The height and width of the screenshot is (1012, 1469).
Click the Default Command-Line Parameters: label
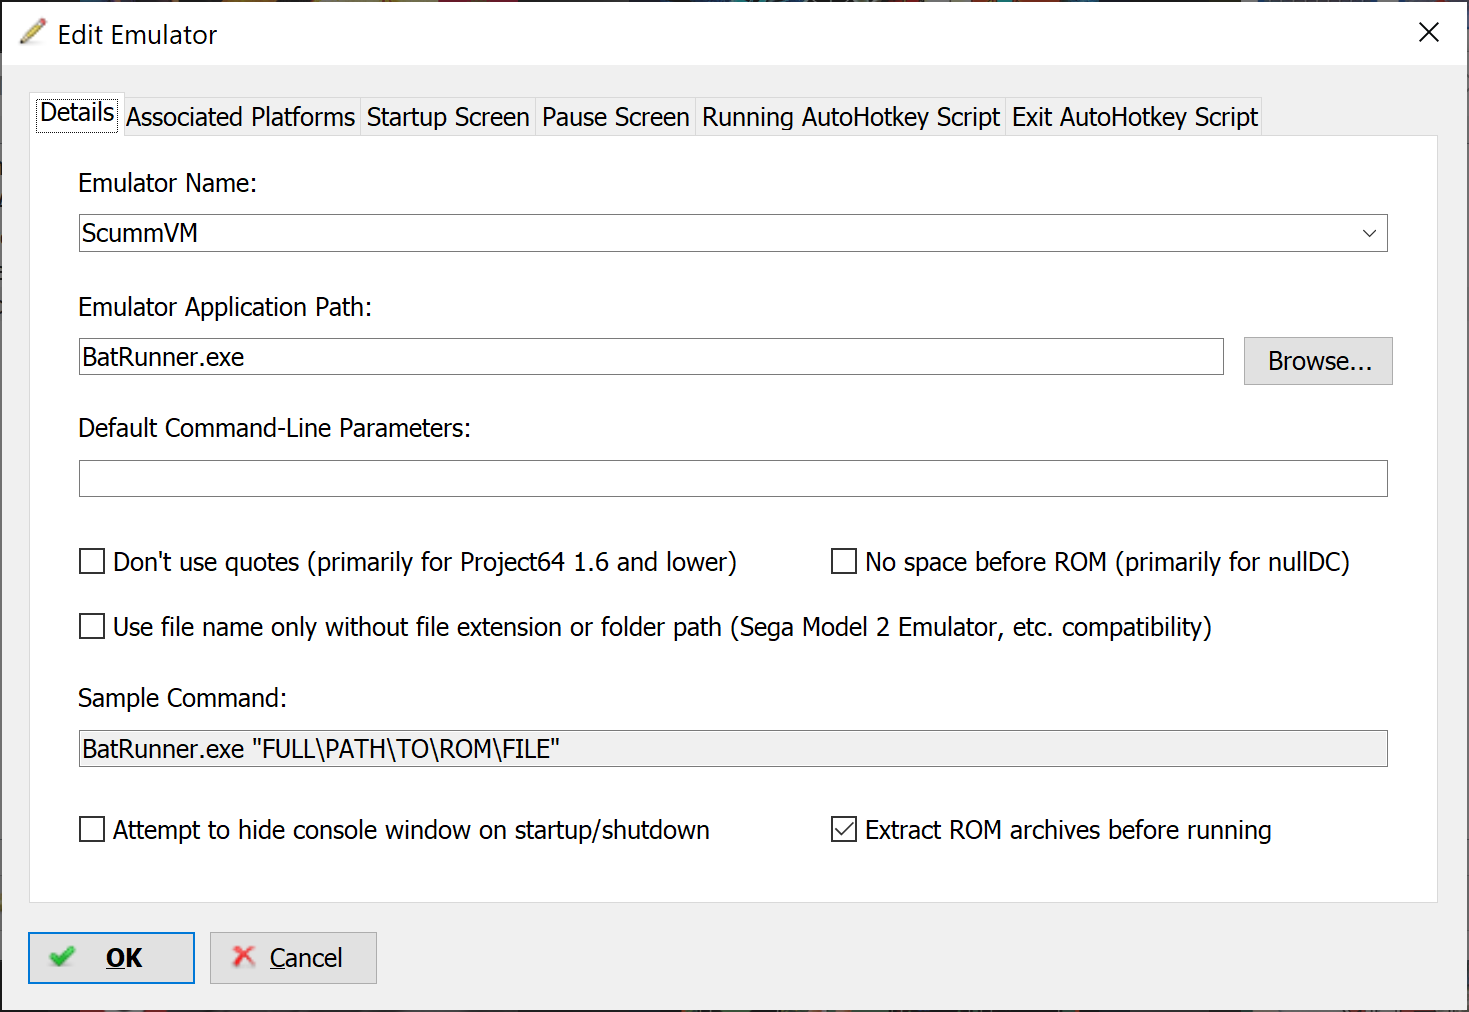point(274,428)
